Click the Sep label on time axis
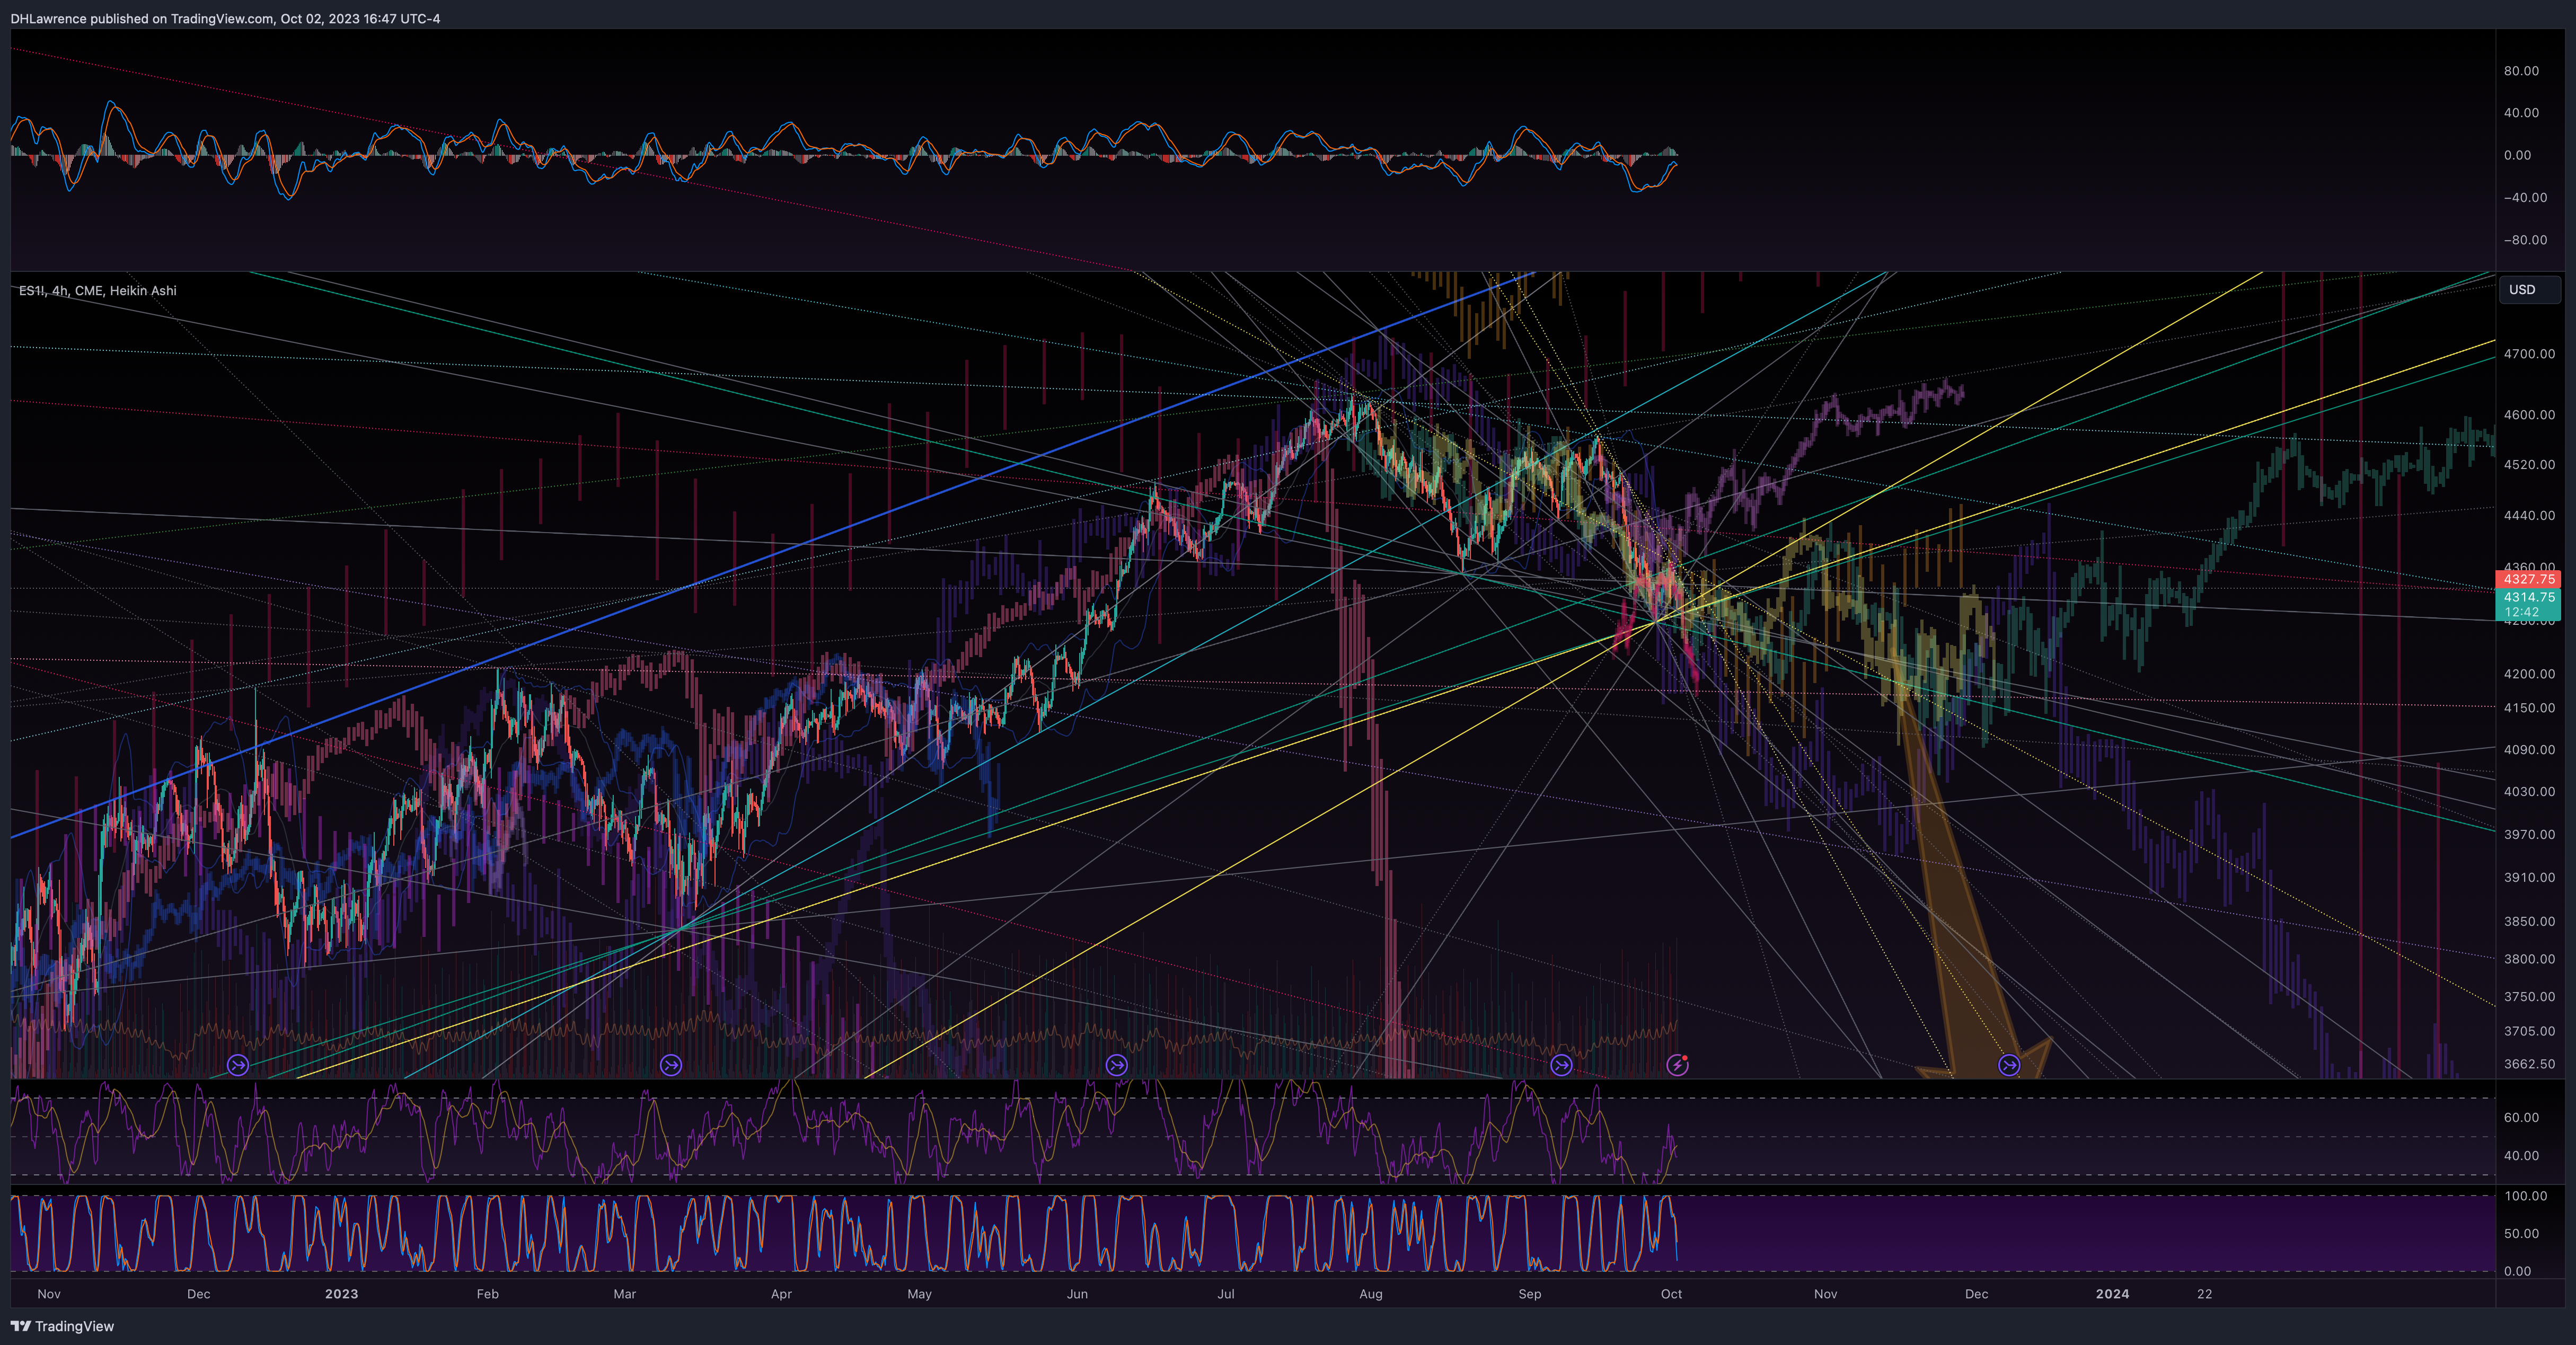The width and height of the screenshot is (2576, 1345). pos(1530,1294)
